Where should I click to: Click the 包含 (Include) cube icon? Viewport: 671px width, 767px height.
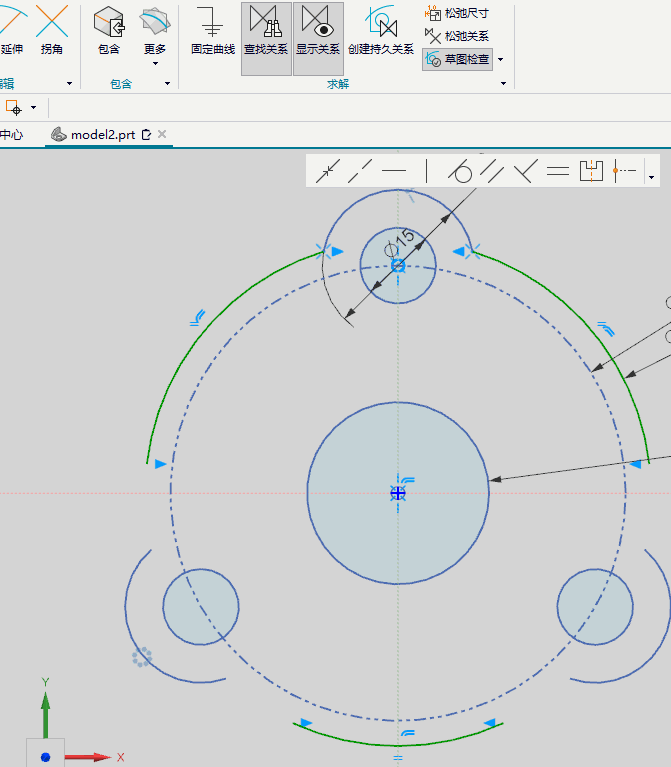coord(109,22)
